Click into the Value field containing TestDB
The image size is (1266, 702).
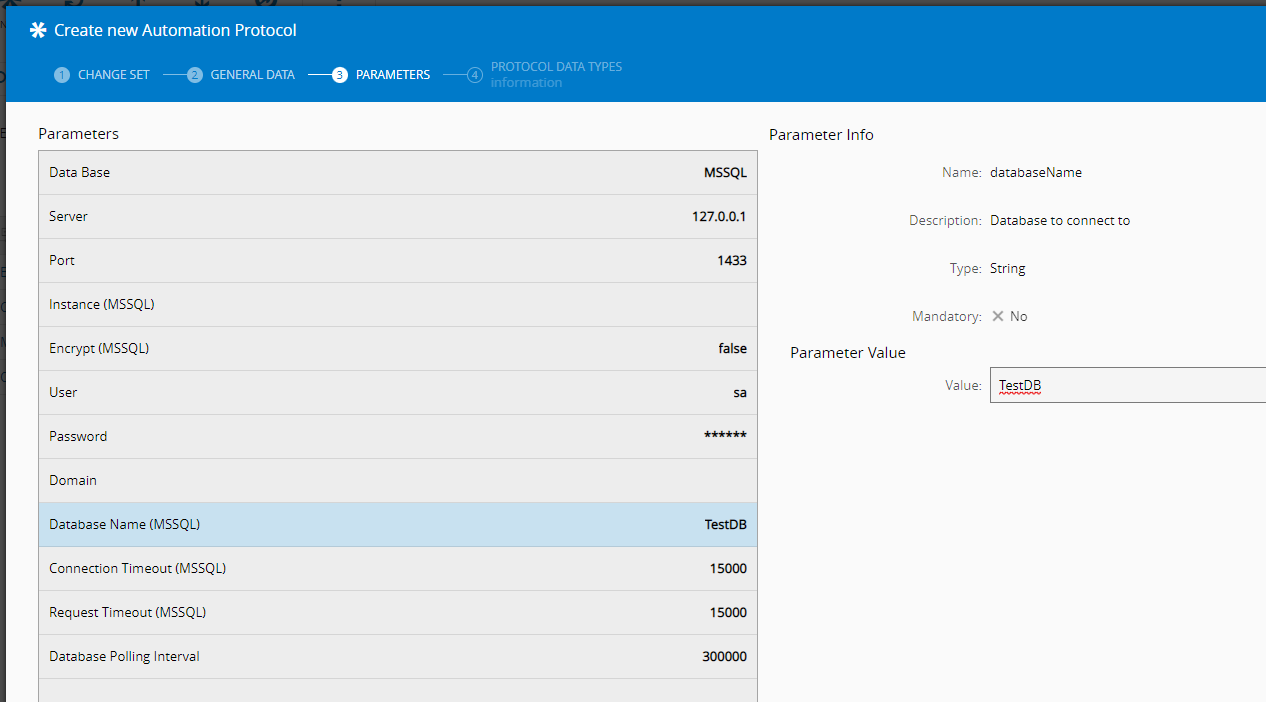tap(1127, 385)
